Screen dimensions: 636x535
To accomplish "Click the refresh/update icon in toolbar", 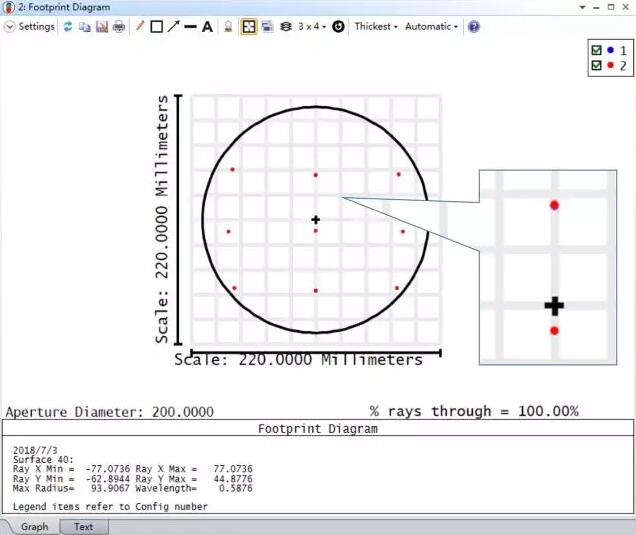I will coord(68,27).
